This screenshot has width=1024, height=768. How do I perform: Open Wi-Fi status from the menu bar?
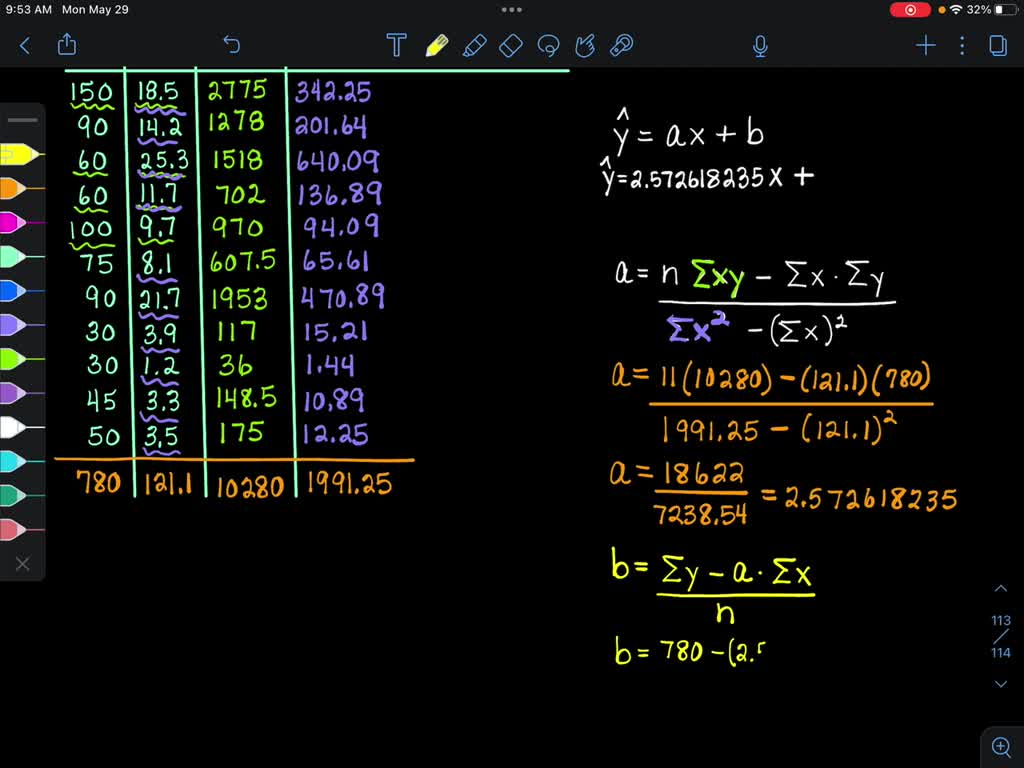pyautogui.click(x=957, y=9)
